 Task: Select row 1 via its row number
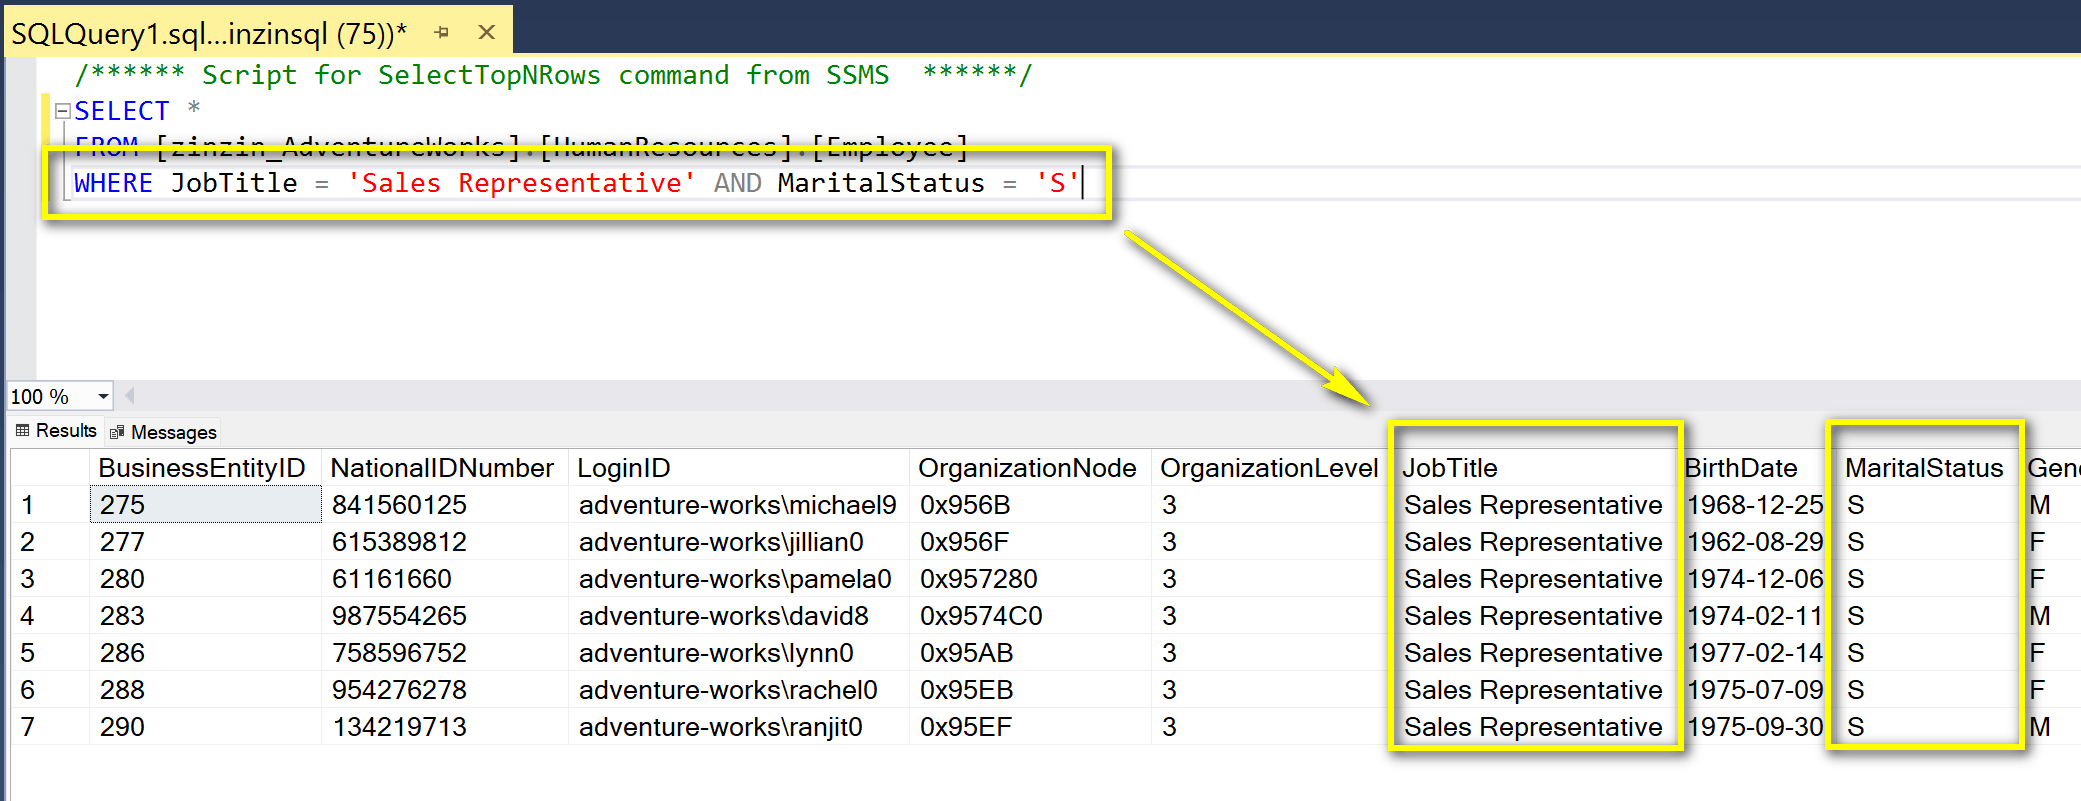[x=50, y=505]
